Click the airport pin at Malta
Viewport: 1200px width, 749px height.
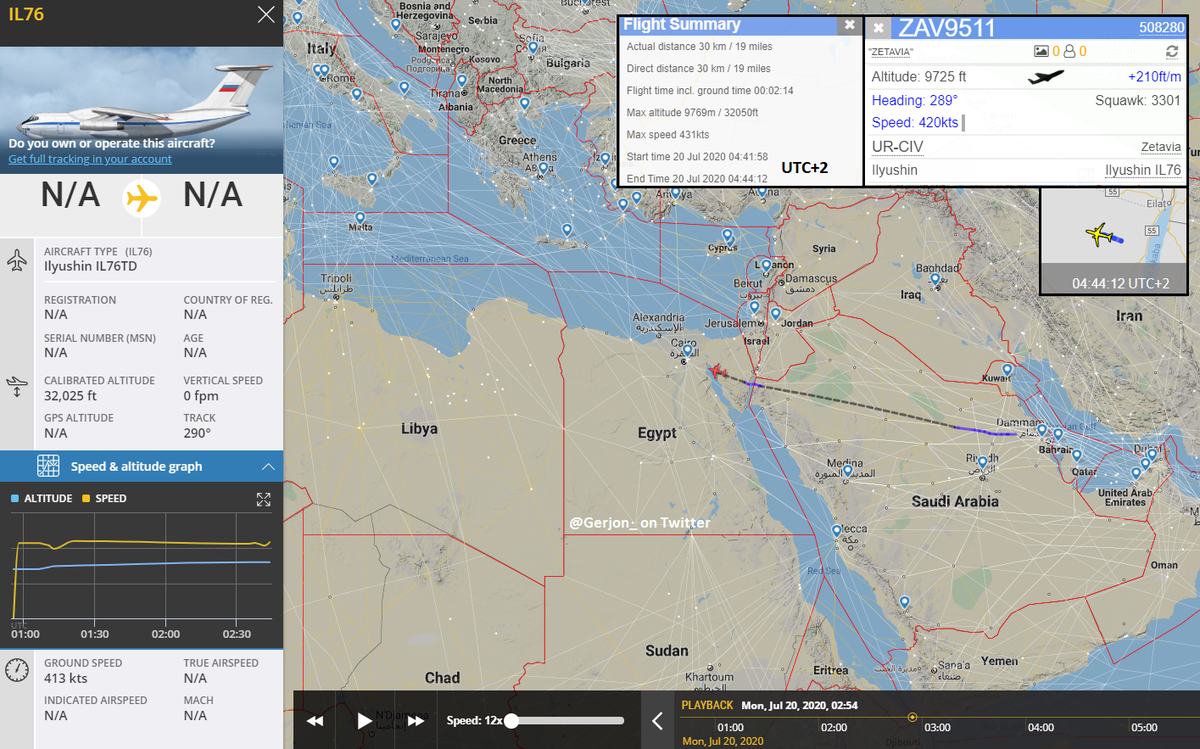359,218
